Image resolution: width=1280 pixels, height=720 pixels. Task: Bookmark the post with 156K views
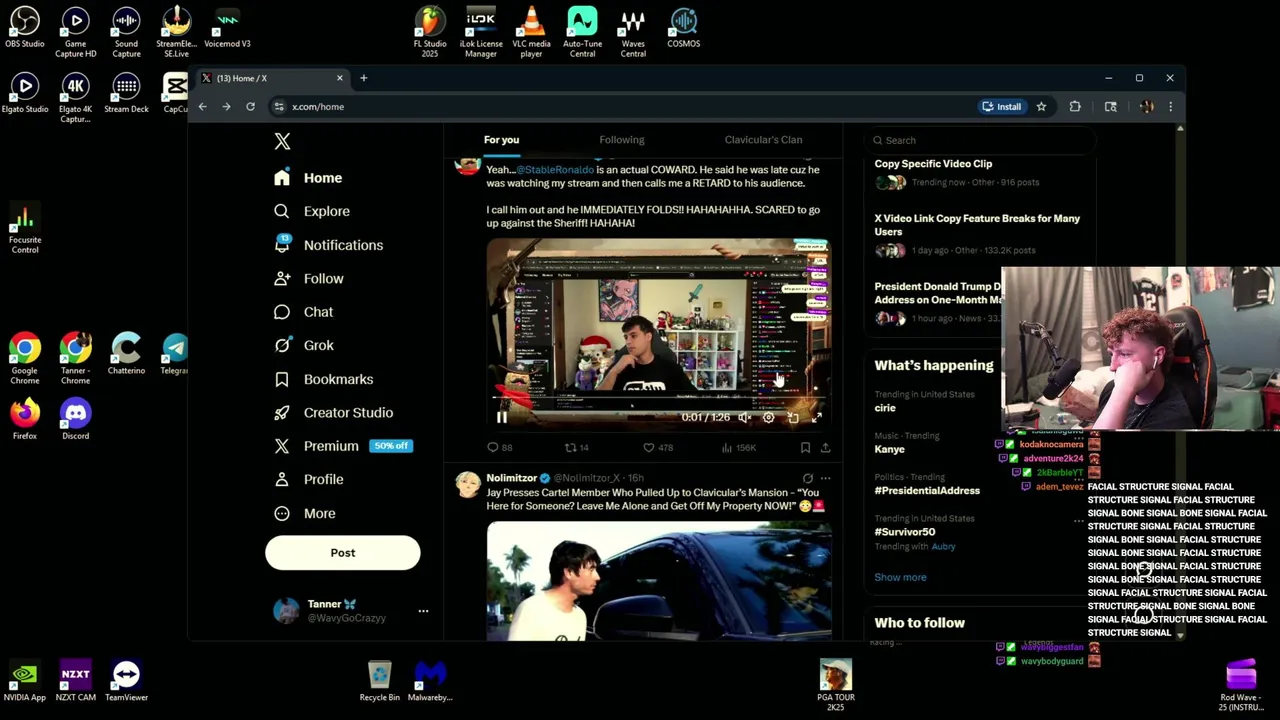(805, 447)
